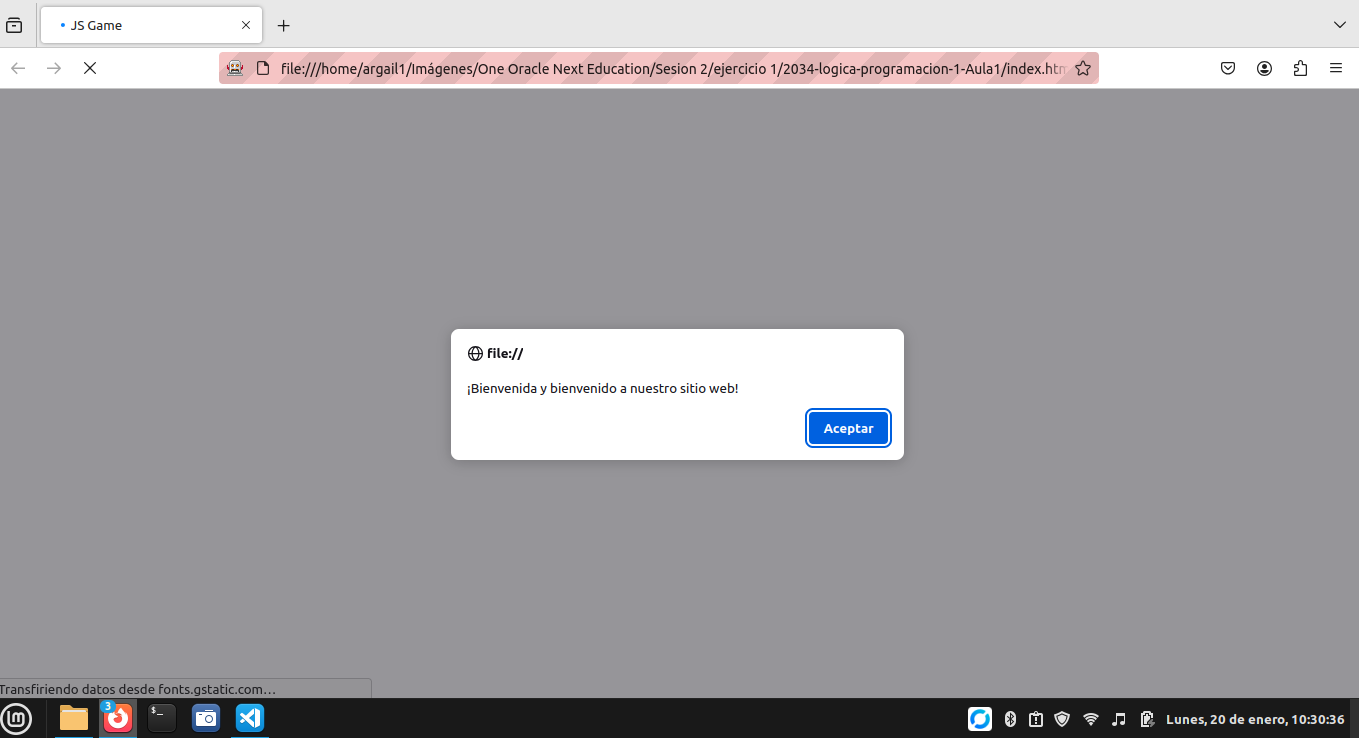Open the calendar clock showing Lunes, 20 de enero

coord(1255,719)
